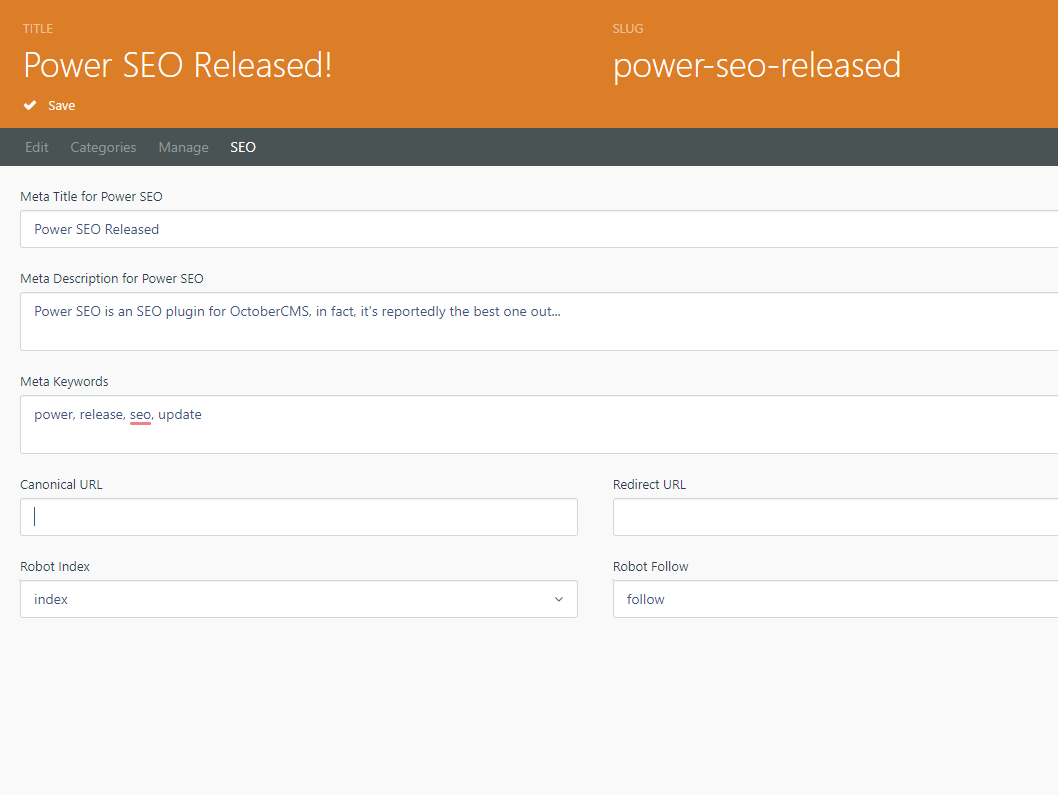
Task: Click the SLUG header label
Action: pyautogui.click(x=628, y=28)
